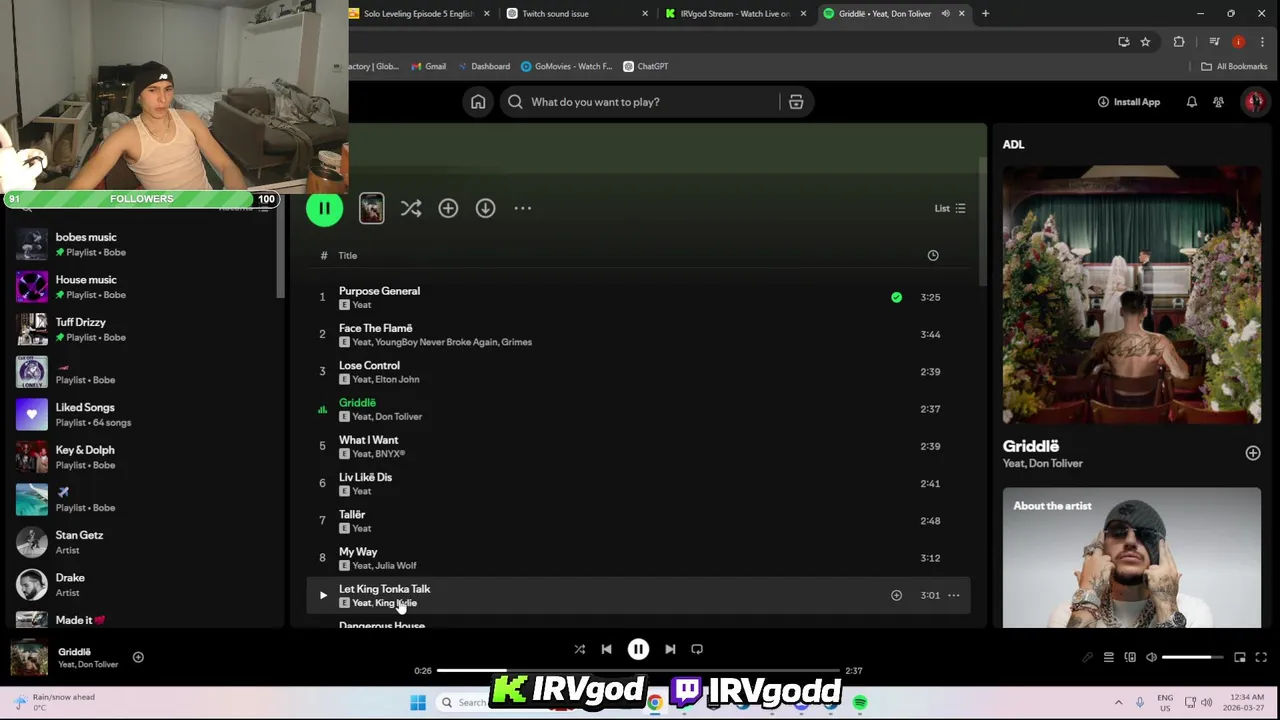Open the taskbar volume icon
The width and height of the screenshot is (1280, 720).
click(x=1206, y=703)
